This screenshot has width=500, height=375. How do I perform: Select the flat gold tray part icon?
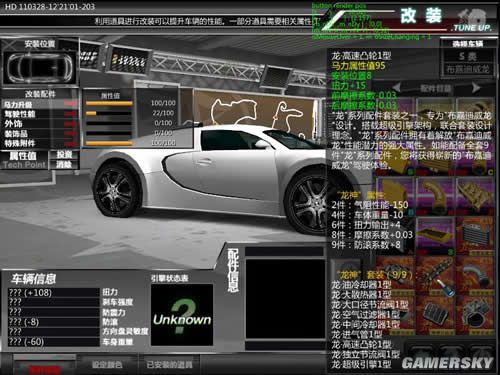click(435, 235)
